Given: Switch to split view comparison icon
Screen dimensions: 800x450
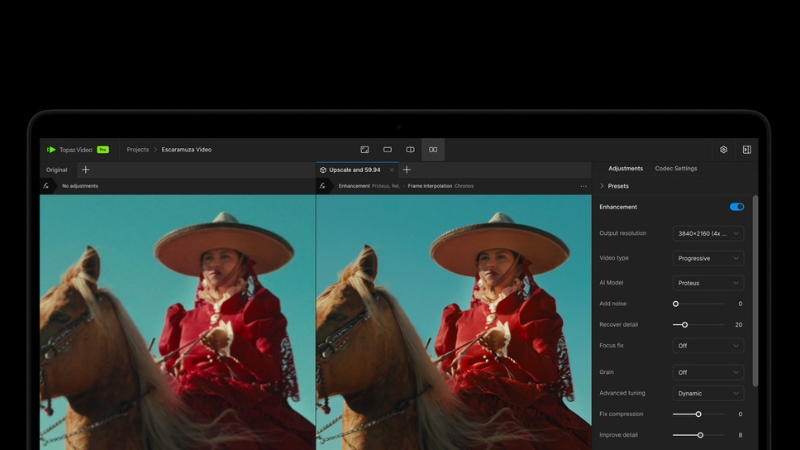Looking at the screenshot, I should pyautogui.click(x=410, y=150).
